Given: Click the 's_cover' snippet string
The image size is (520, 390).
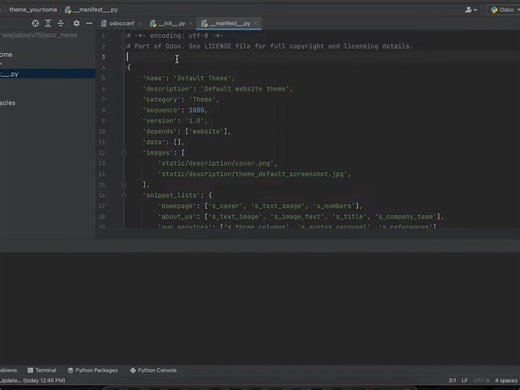Looking at the screenshot, I should click(226, 206).
